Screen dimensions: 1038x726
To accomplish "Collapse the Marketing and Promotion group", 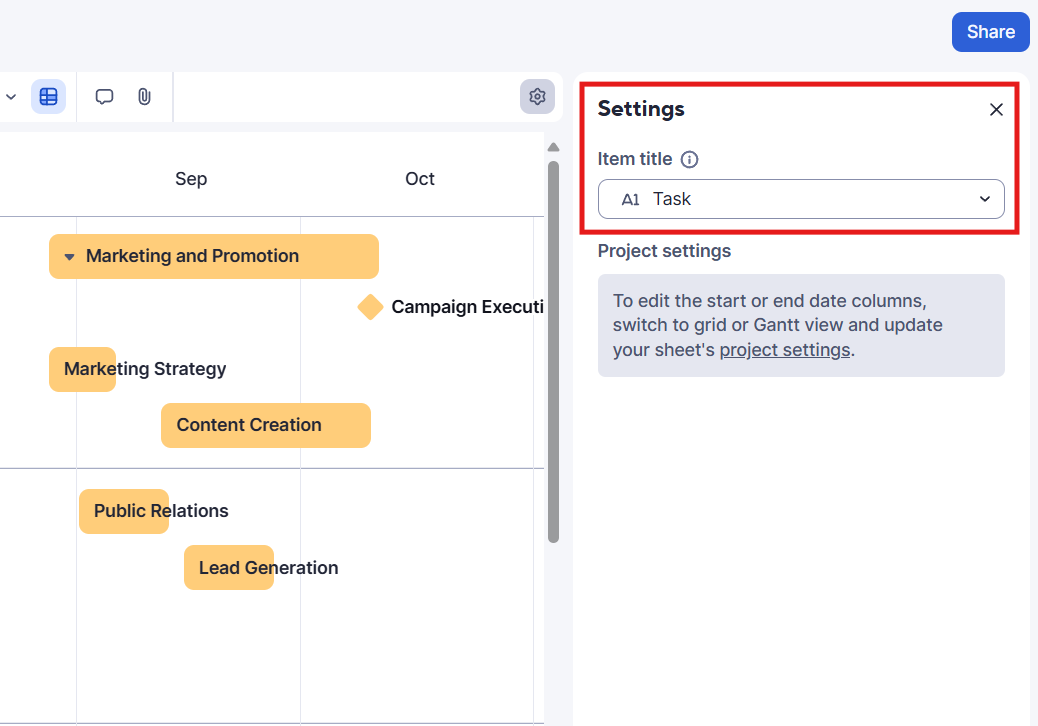I will click(70, 257).
